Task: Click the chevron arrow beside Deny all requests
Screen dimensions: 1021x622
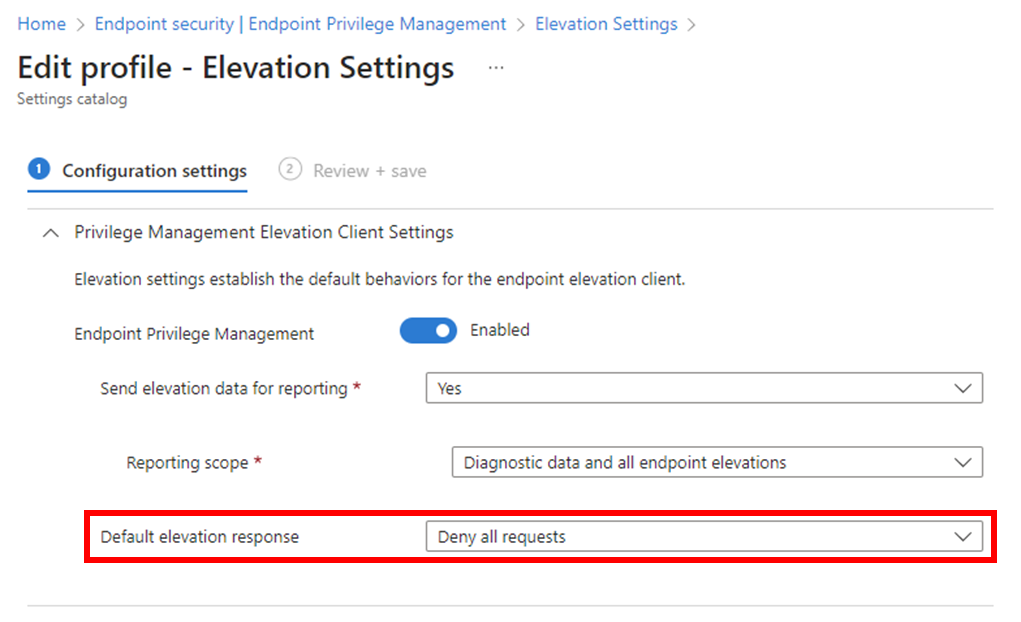Action: point(963,536)
